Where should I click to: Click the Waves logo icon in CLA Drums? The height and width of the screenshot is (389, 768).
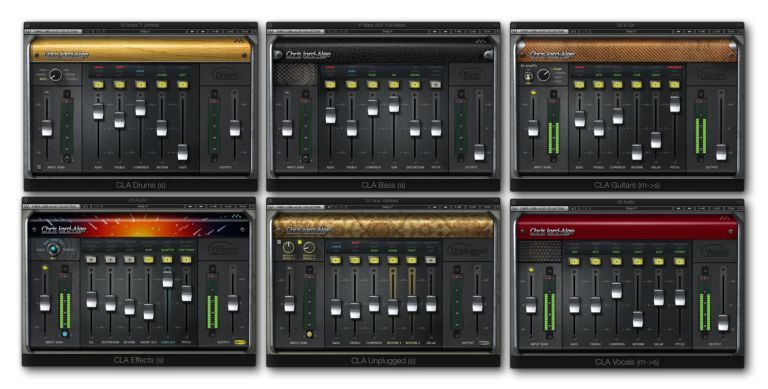[x=239, y=41]
